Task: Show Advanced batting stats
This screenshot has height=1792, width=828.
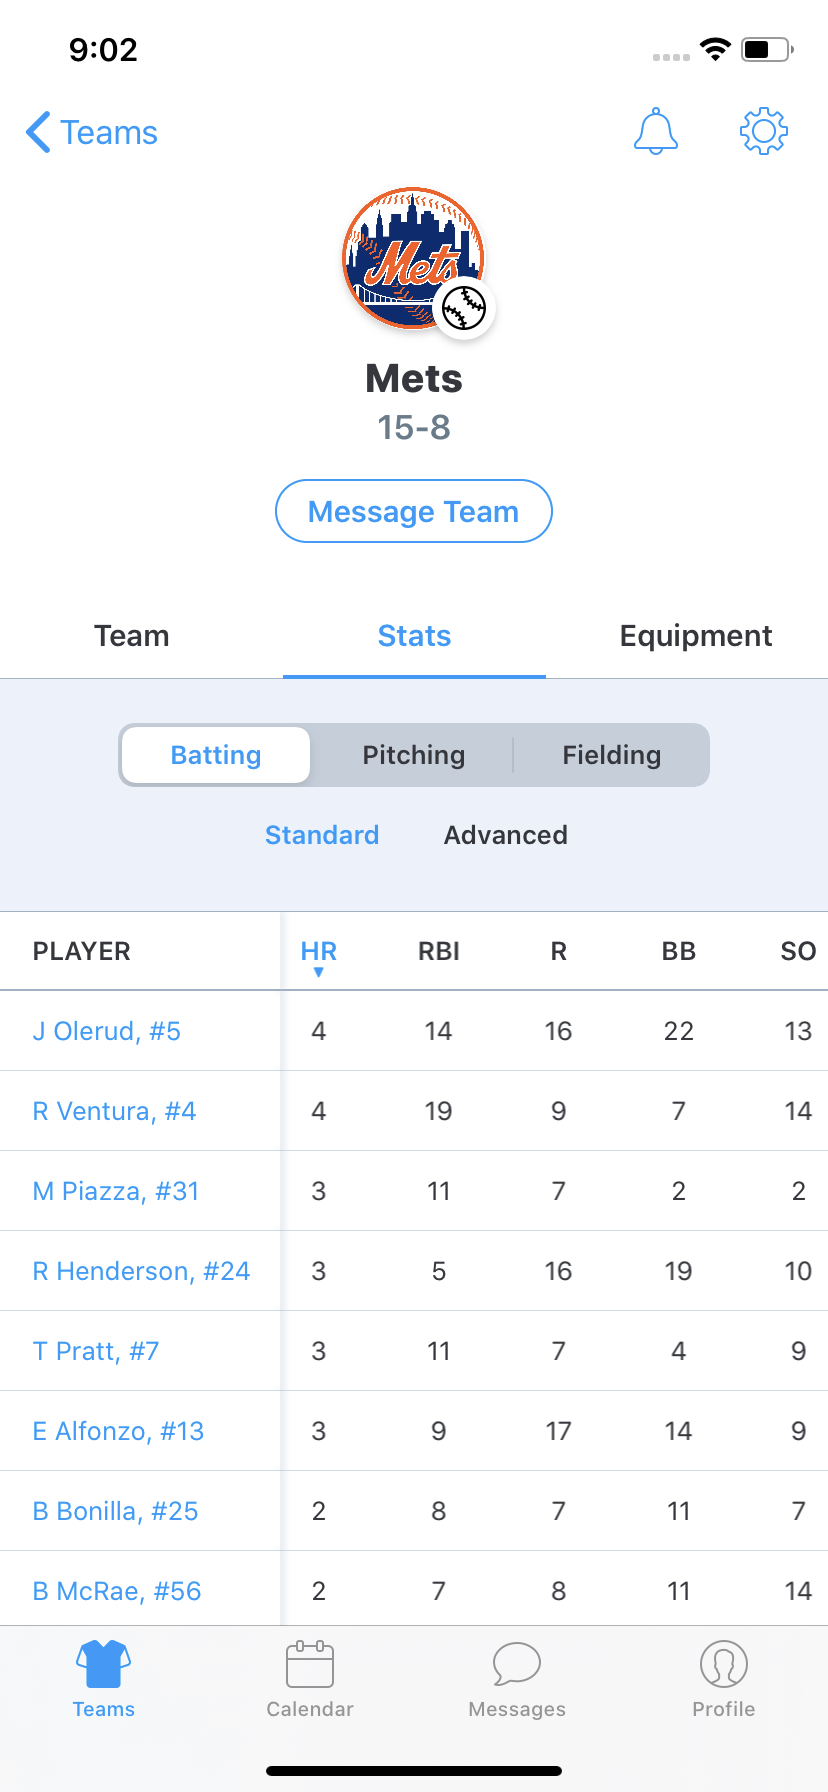Action: click(506, 835)
